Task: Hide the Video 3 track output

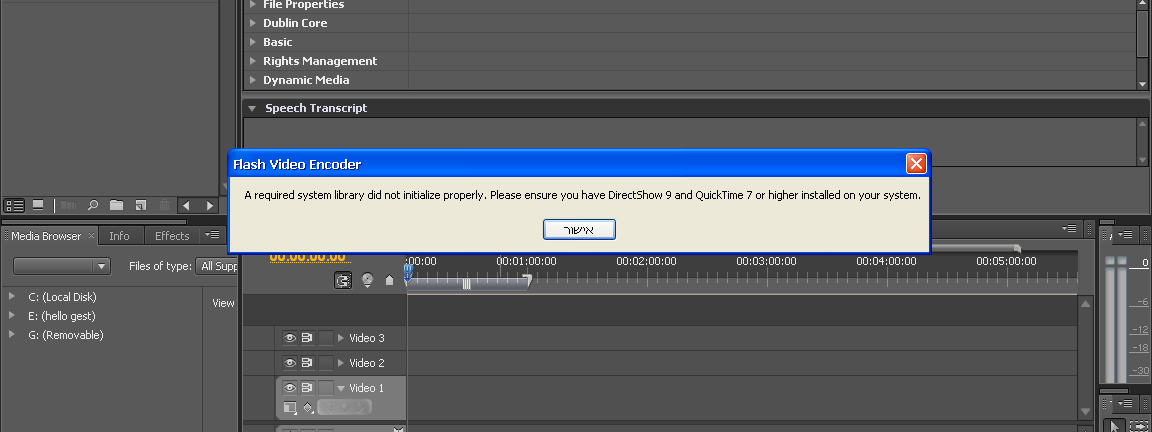Action: click(289, 338)
